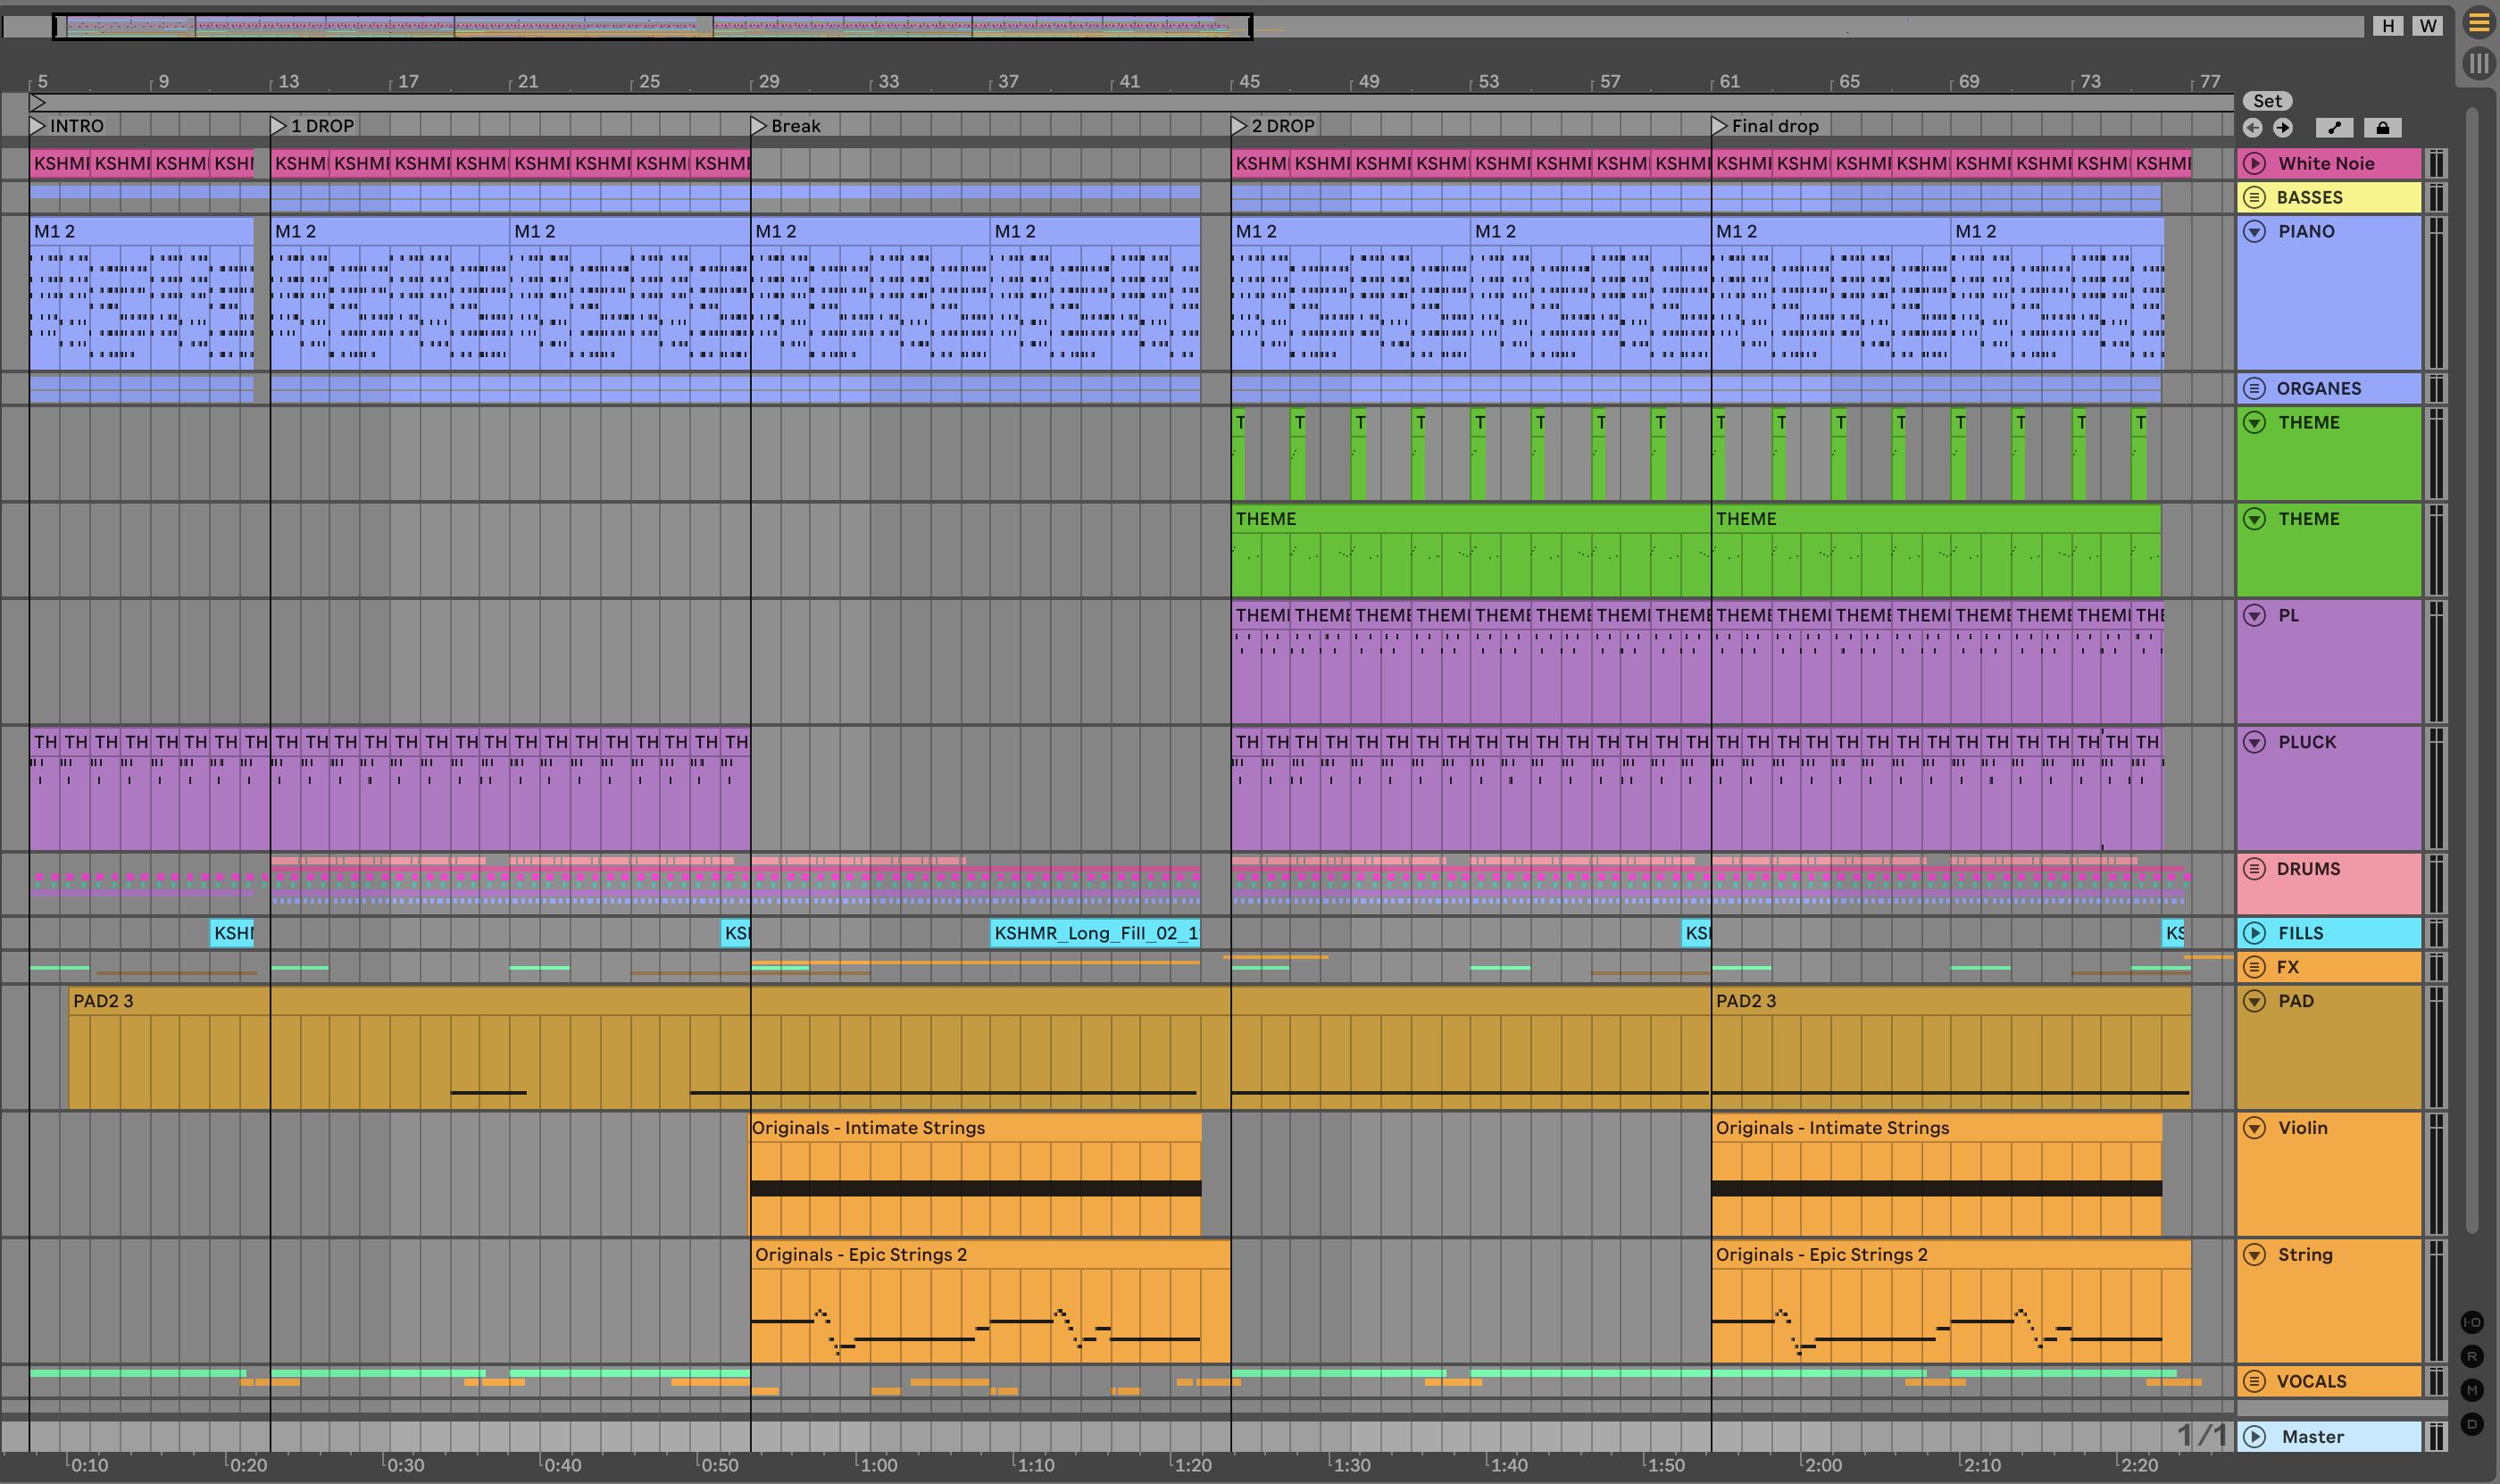The height and width of the screenshot is (1484, 2500).
Task: Jump to next locator arrow
Action: pyautogui.click(x=2283, y=127)
